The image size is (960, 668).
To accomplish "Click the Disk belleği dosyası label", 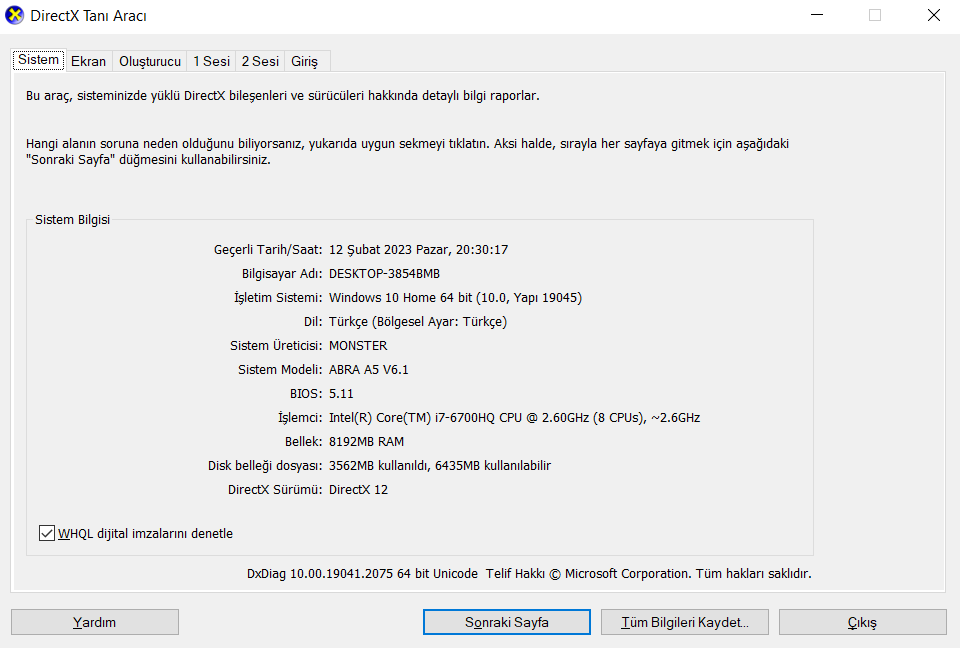I will 264,465.
